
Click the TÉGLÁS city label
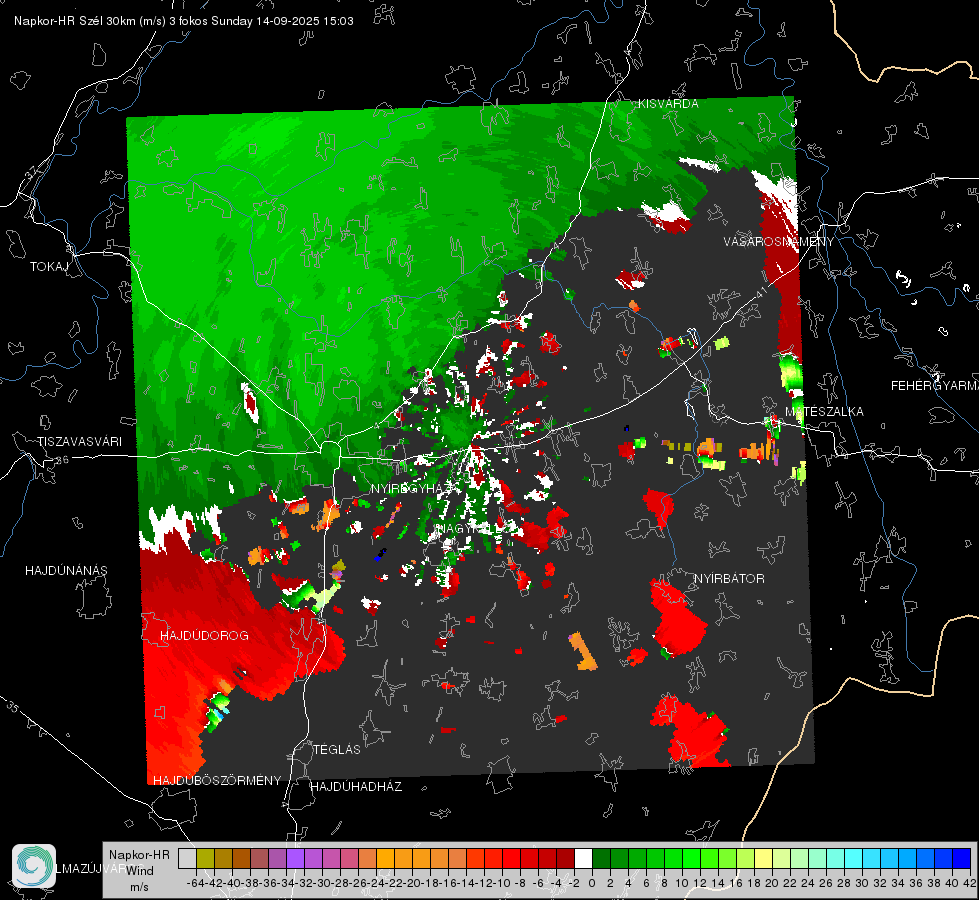click(337, 749)
